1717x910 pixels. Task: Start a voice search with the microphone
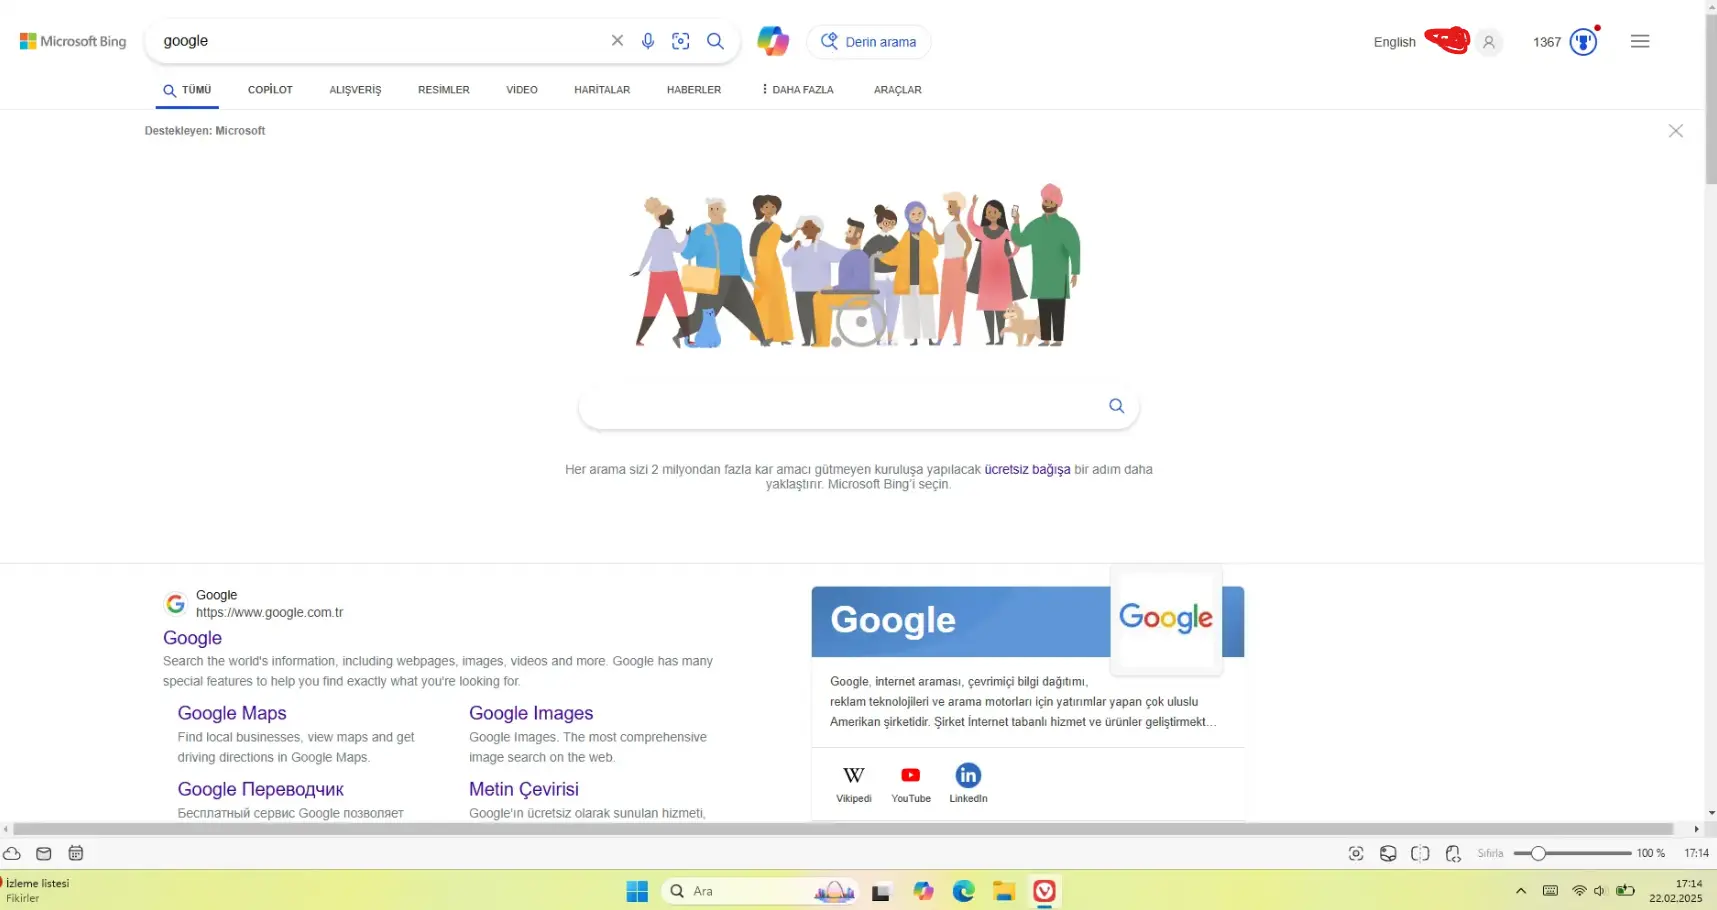[648, 41]
